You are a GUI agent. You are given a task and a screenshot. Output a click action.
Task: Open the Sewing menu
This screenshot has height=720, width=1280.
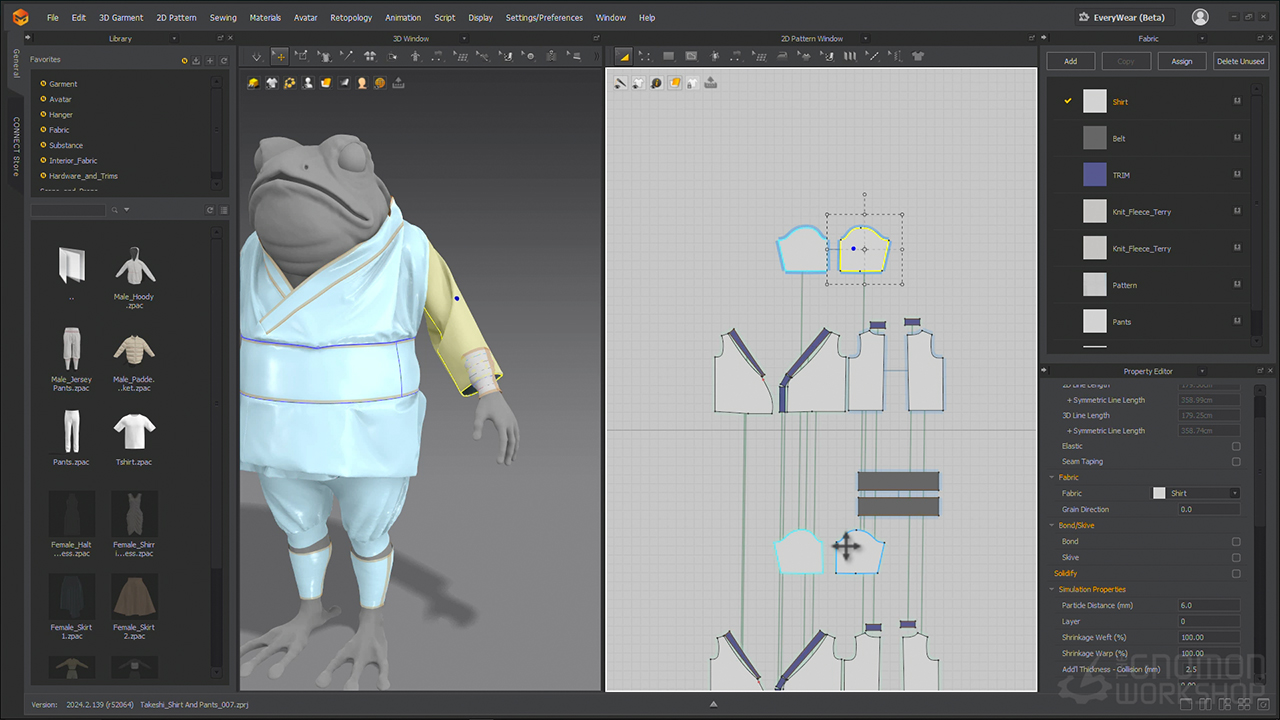[223, 18]
